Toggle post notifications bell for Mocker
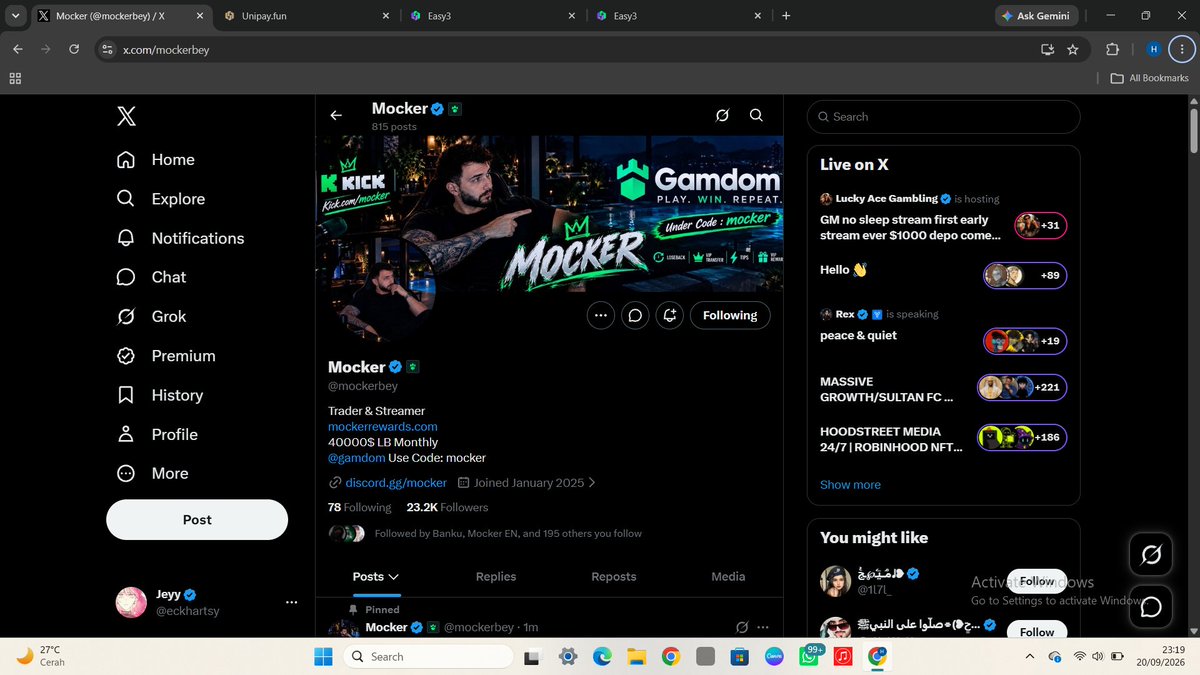The height and width of the screenshot is (675, 1200). (x=670, y=315)
